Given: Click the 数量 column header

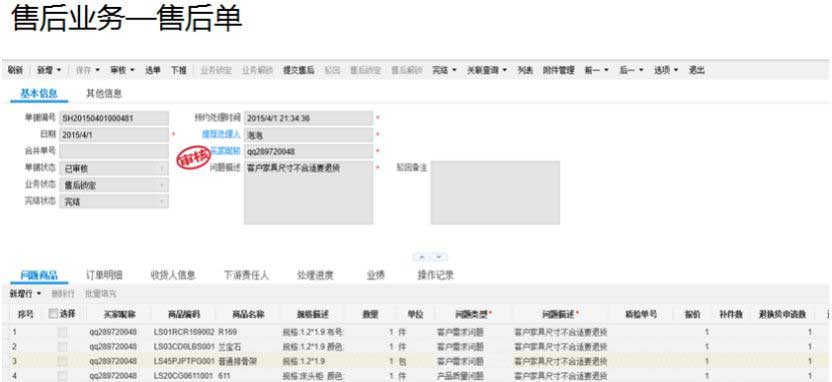Looking at the screenshot, I should pos(370,314).
